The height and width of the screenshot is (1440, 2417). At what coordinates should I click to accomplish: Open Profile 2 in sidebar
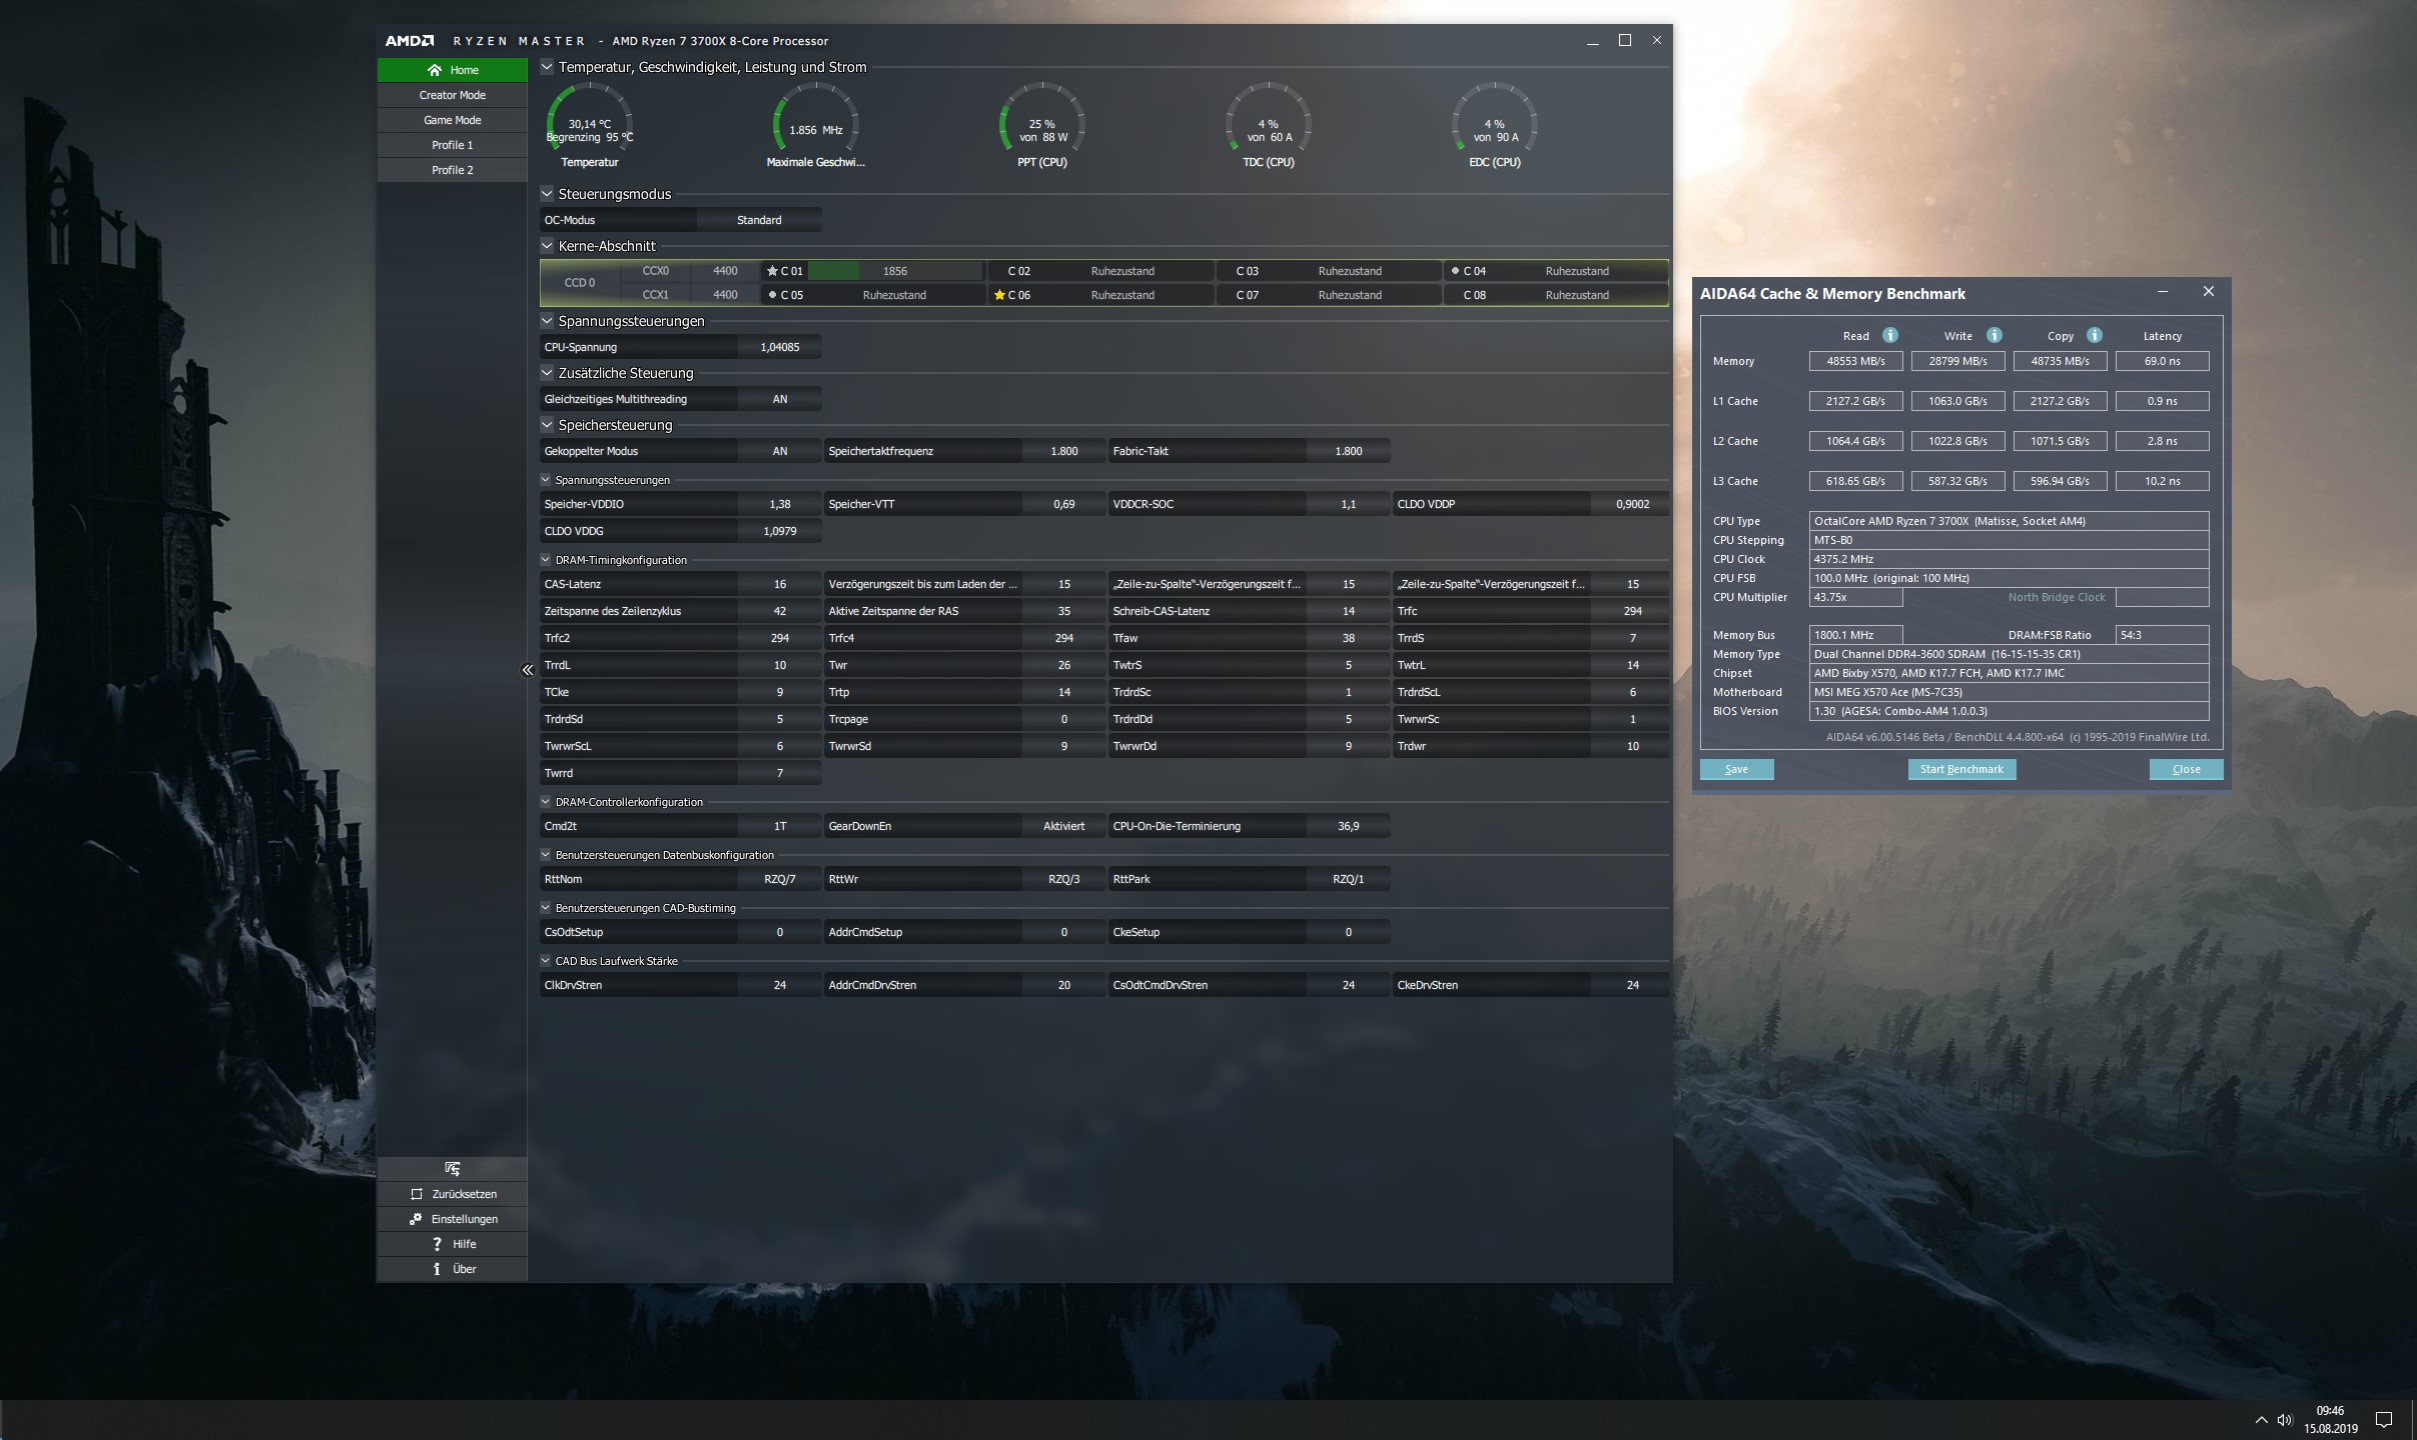point(452,170)
